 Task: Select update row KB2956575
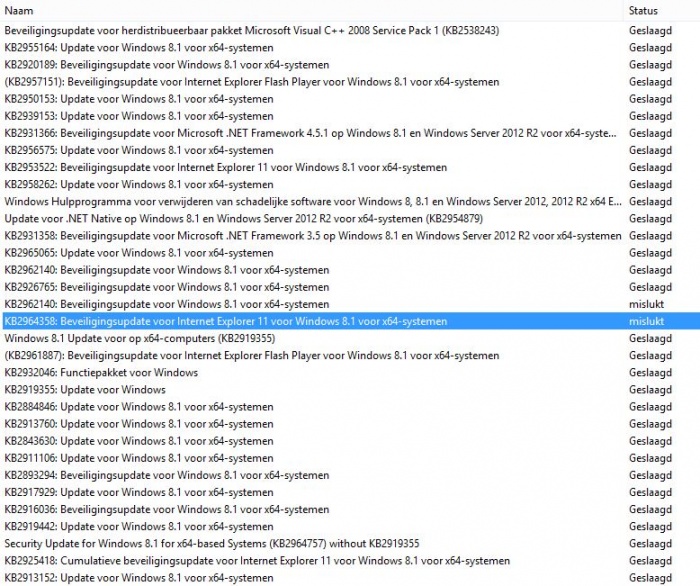(x=350, y=150)
